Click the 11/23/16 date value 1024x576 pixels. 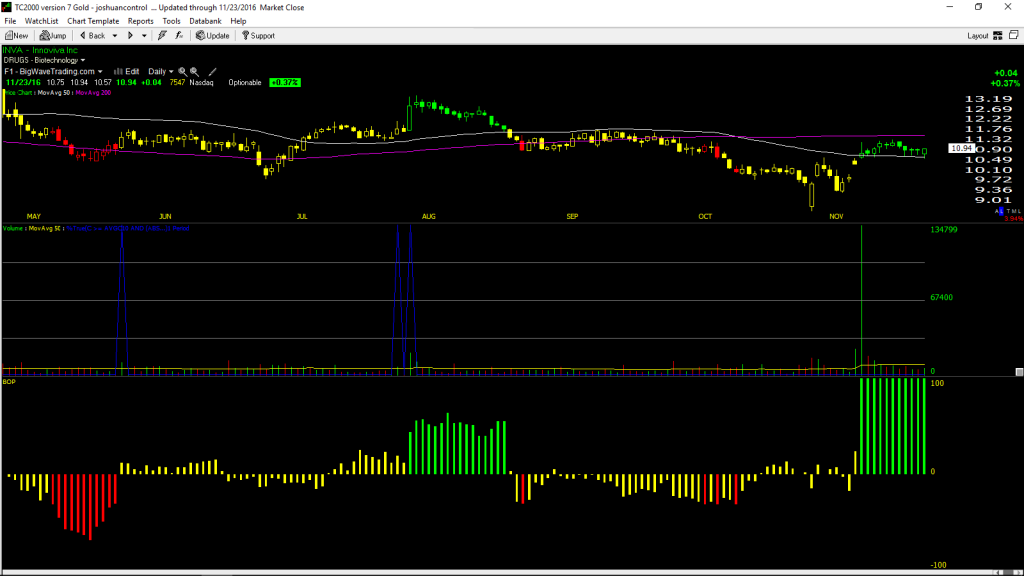[x=23, y=82]
